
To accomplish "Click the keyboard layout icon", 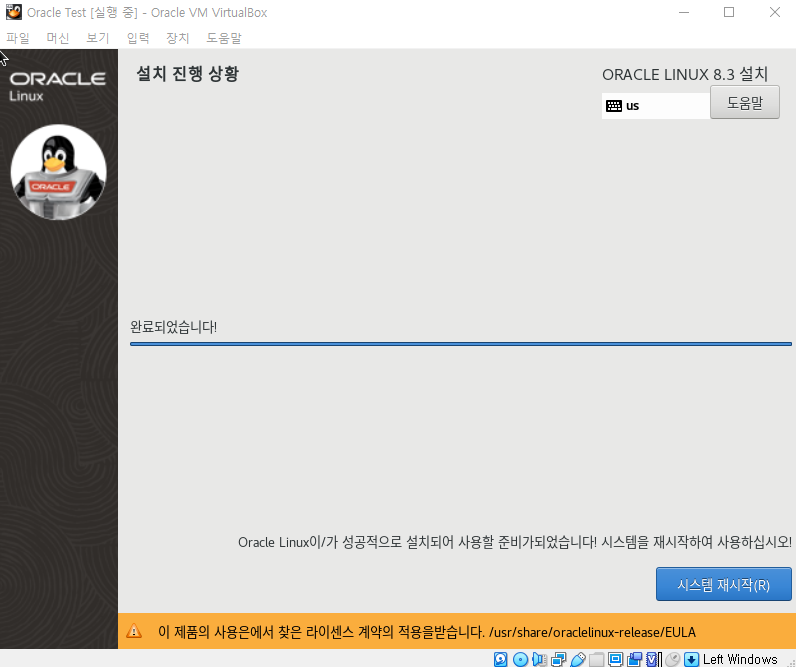I will click(614, 106).
